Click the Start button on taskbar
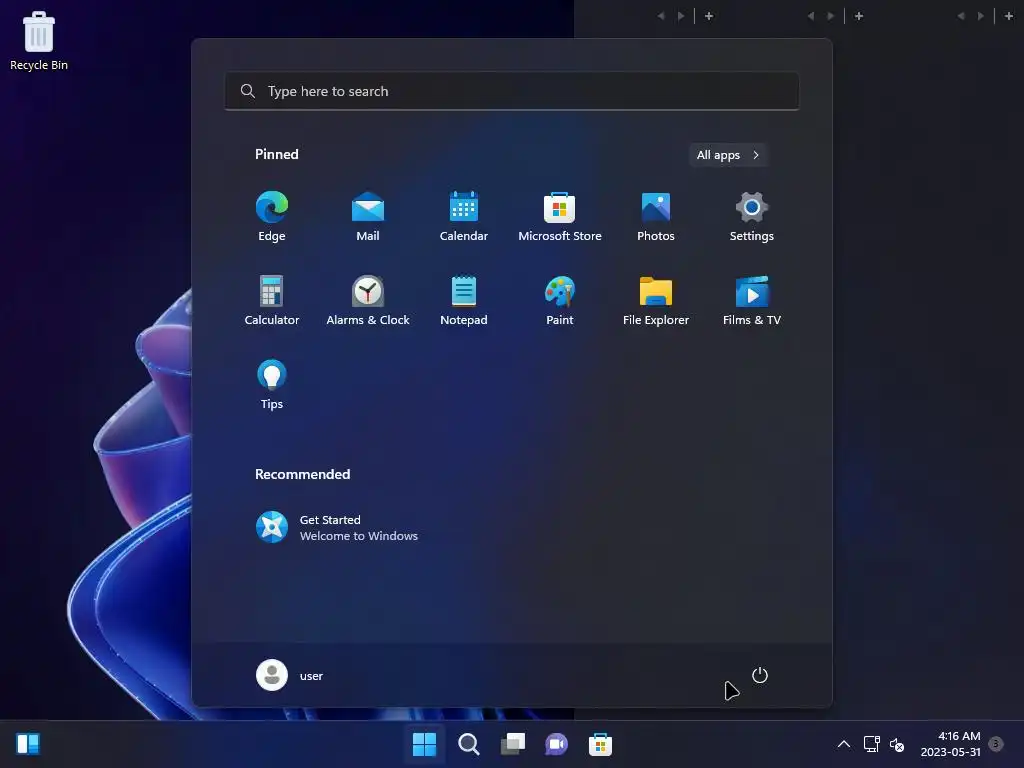The width and height of the screenshot is (1024, 768). point(424,744)
